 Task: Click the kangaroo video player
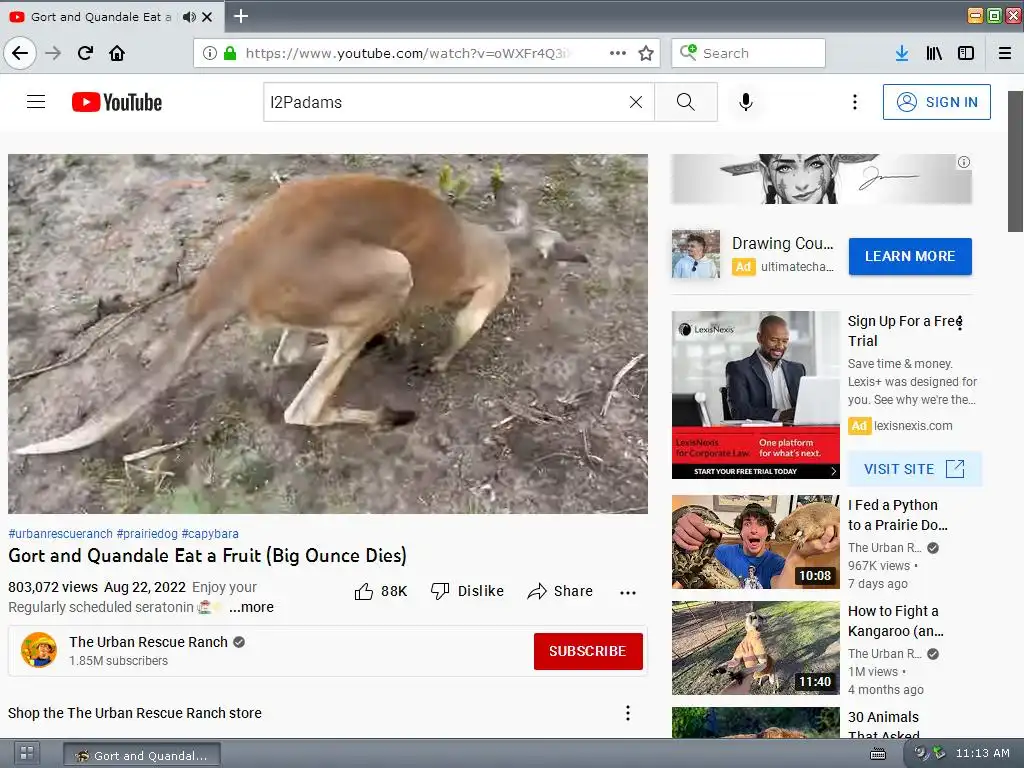coord(328,334)
